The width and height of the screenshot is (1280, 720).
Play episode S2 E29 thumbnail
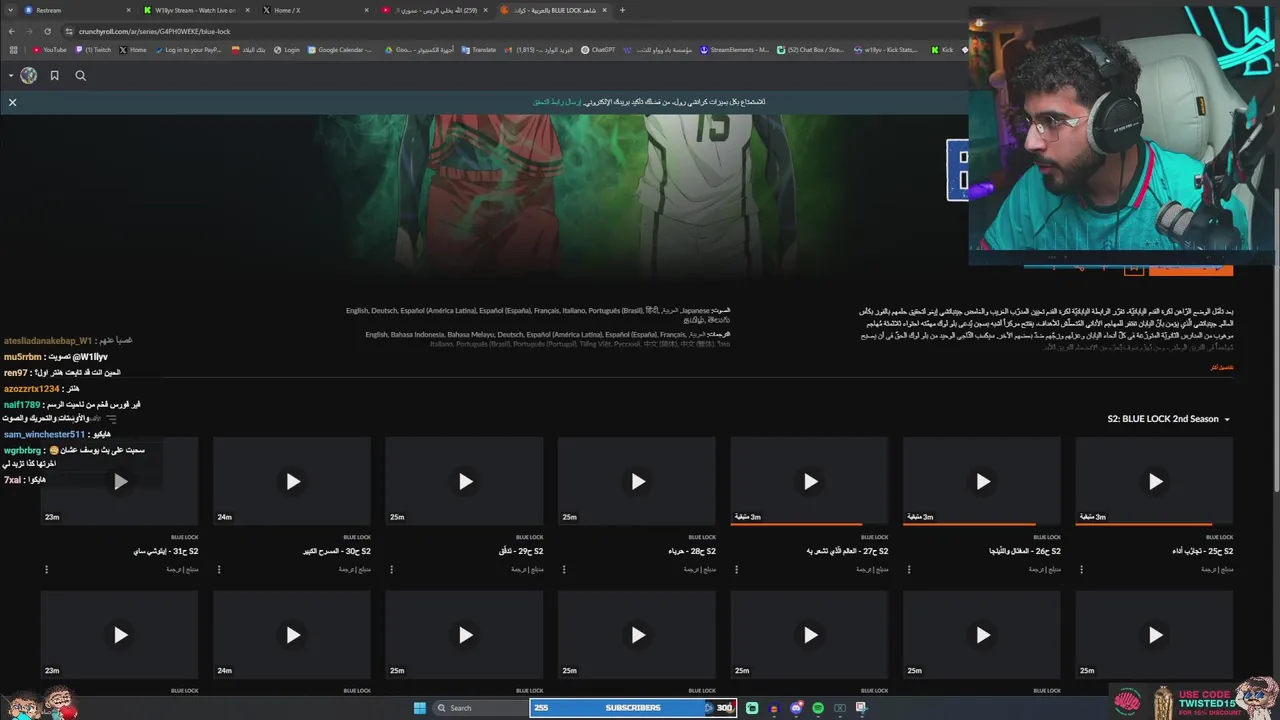[x=465, y=481]
